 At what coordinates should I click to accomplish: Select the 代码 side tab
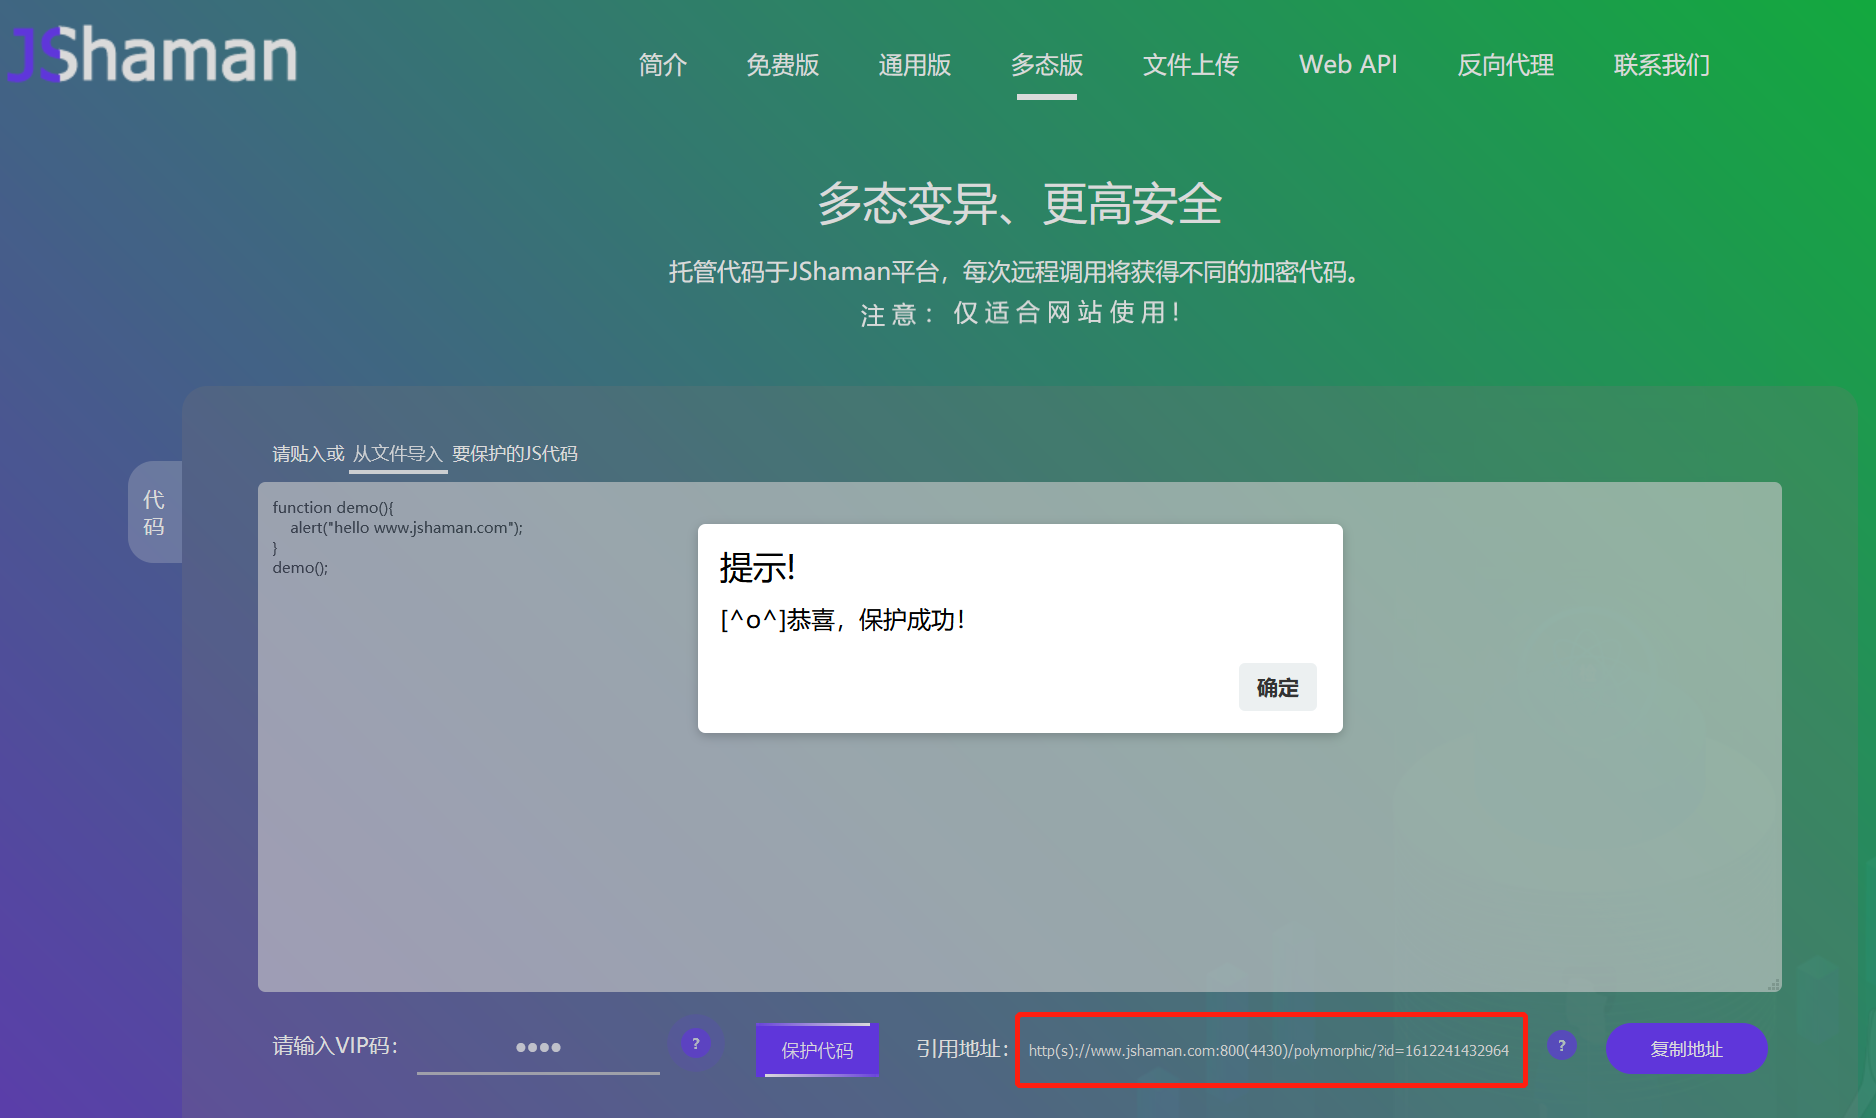tap(154, 512)
